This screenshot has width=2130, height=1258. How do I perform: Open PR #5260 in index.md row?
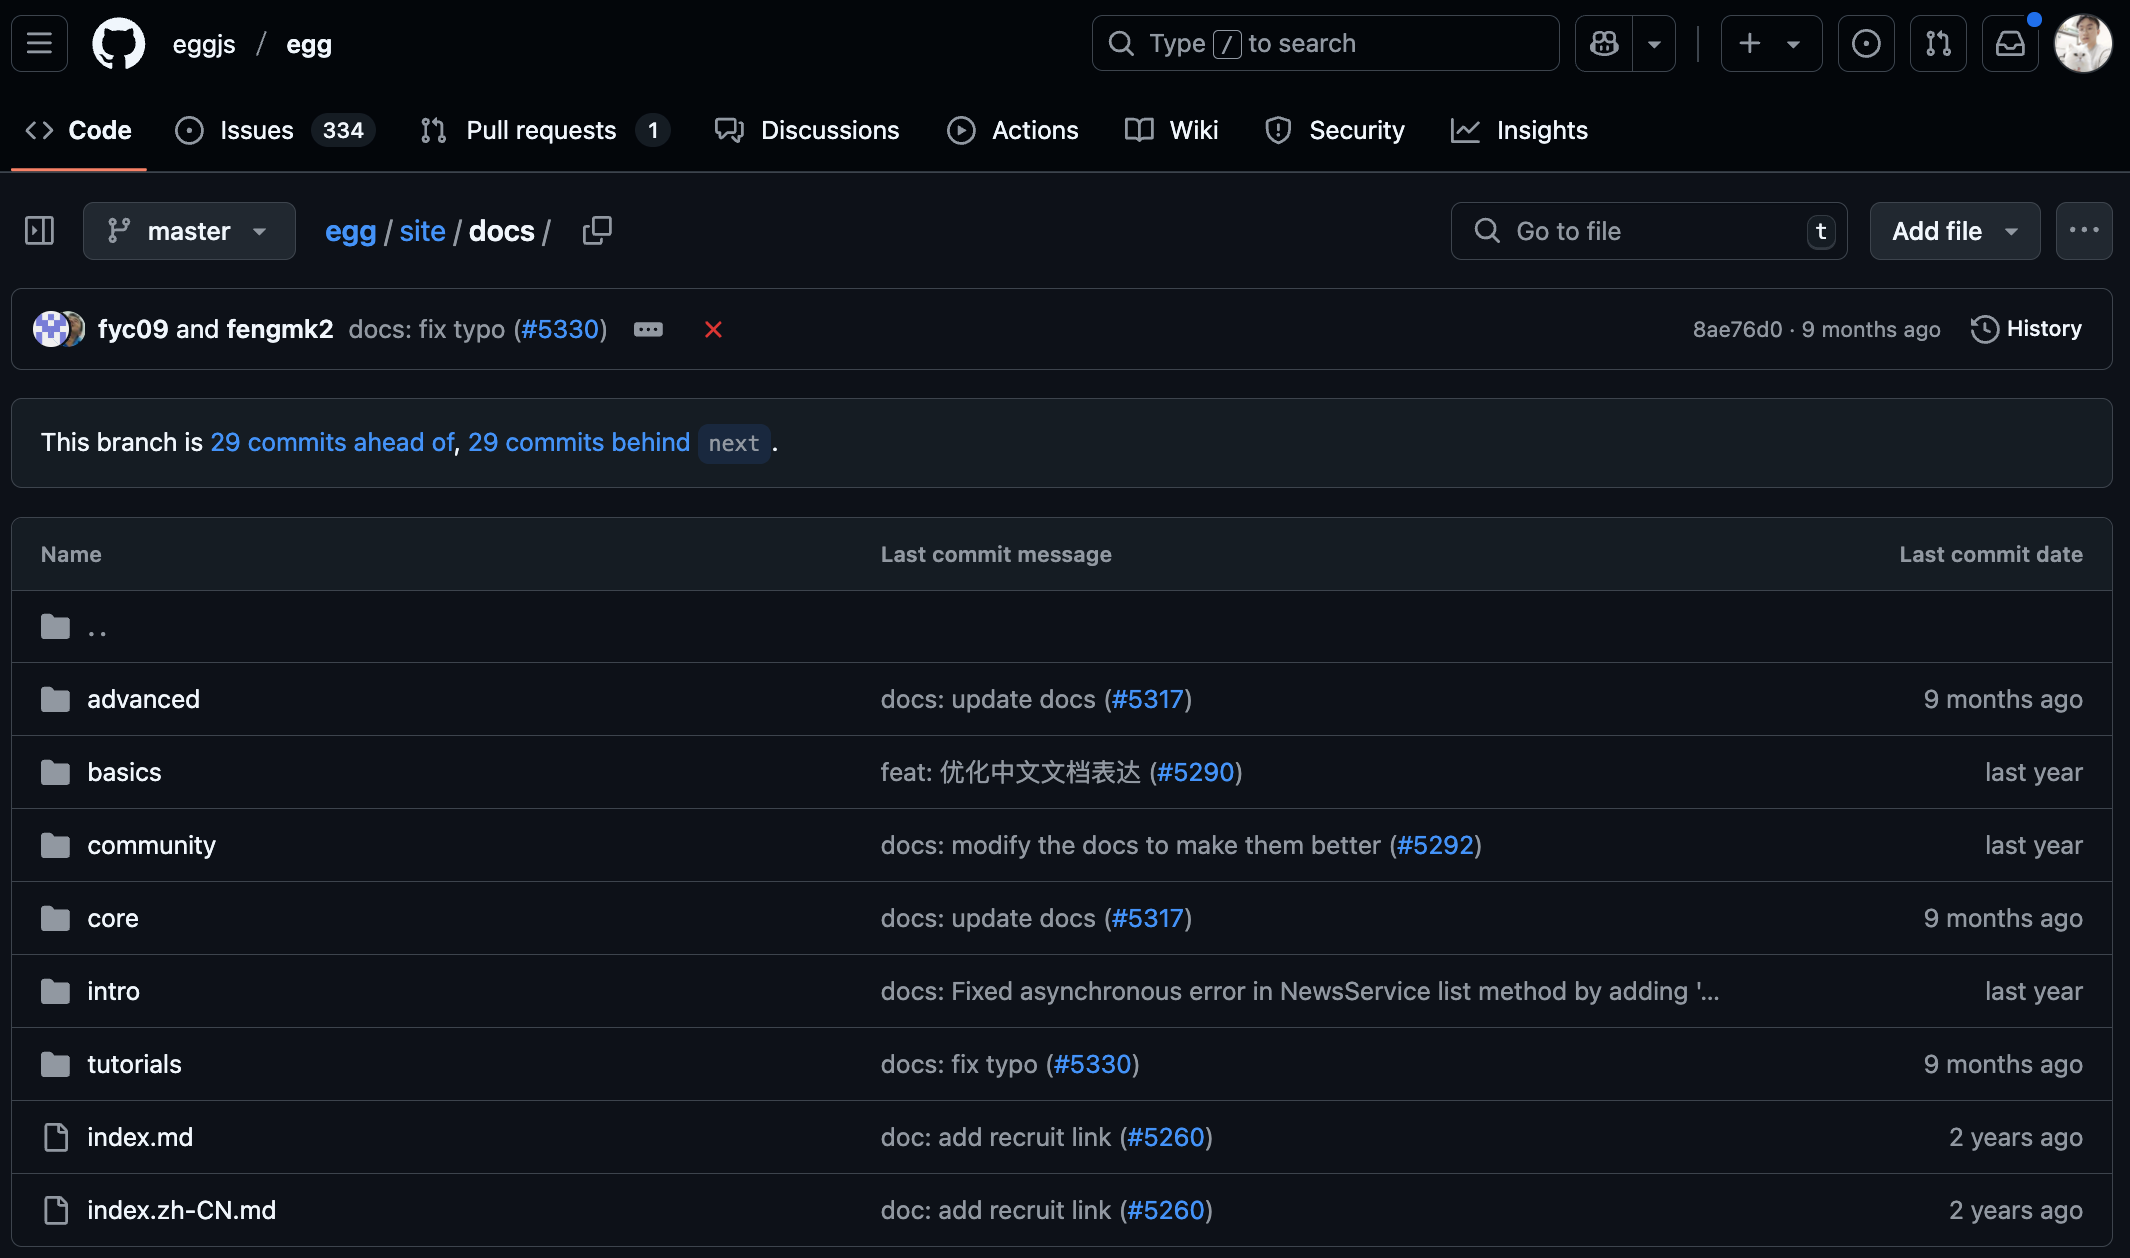(1166, 1137)
